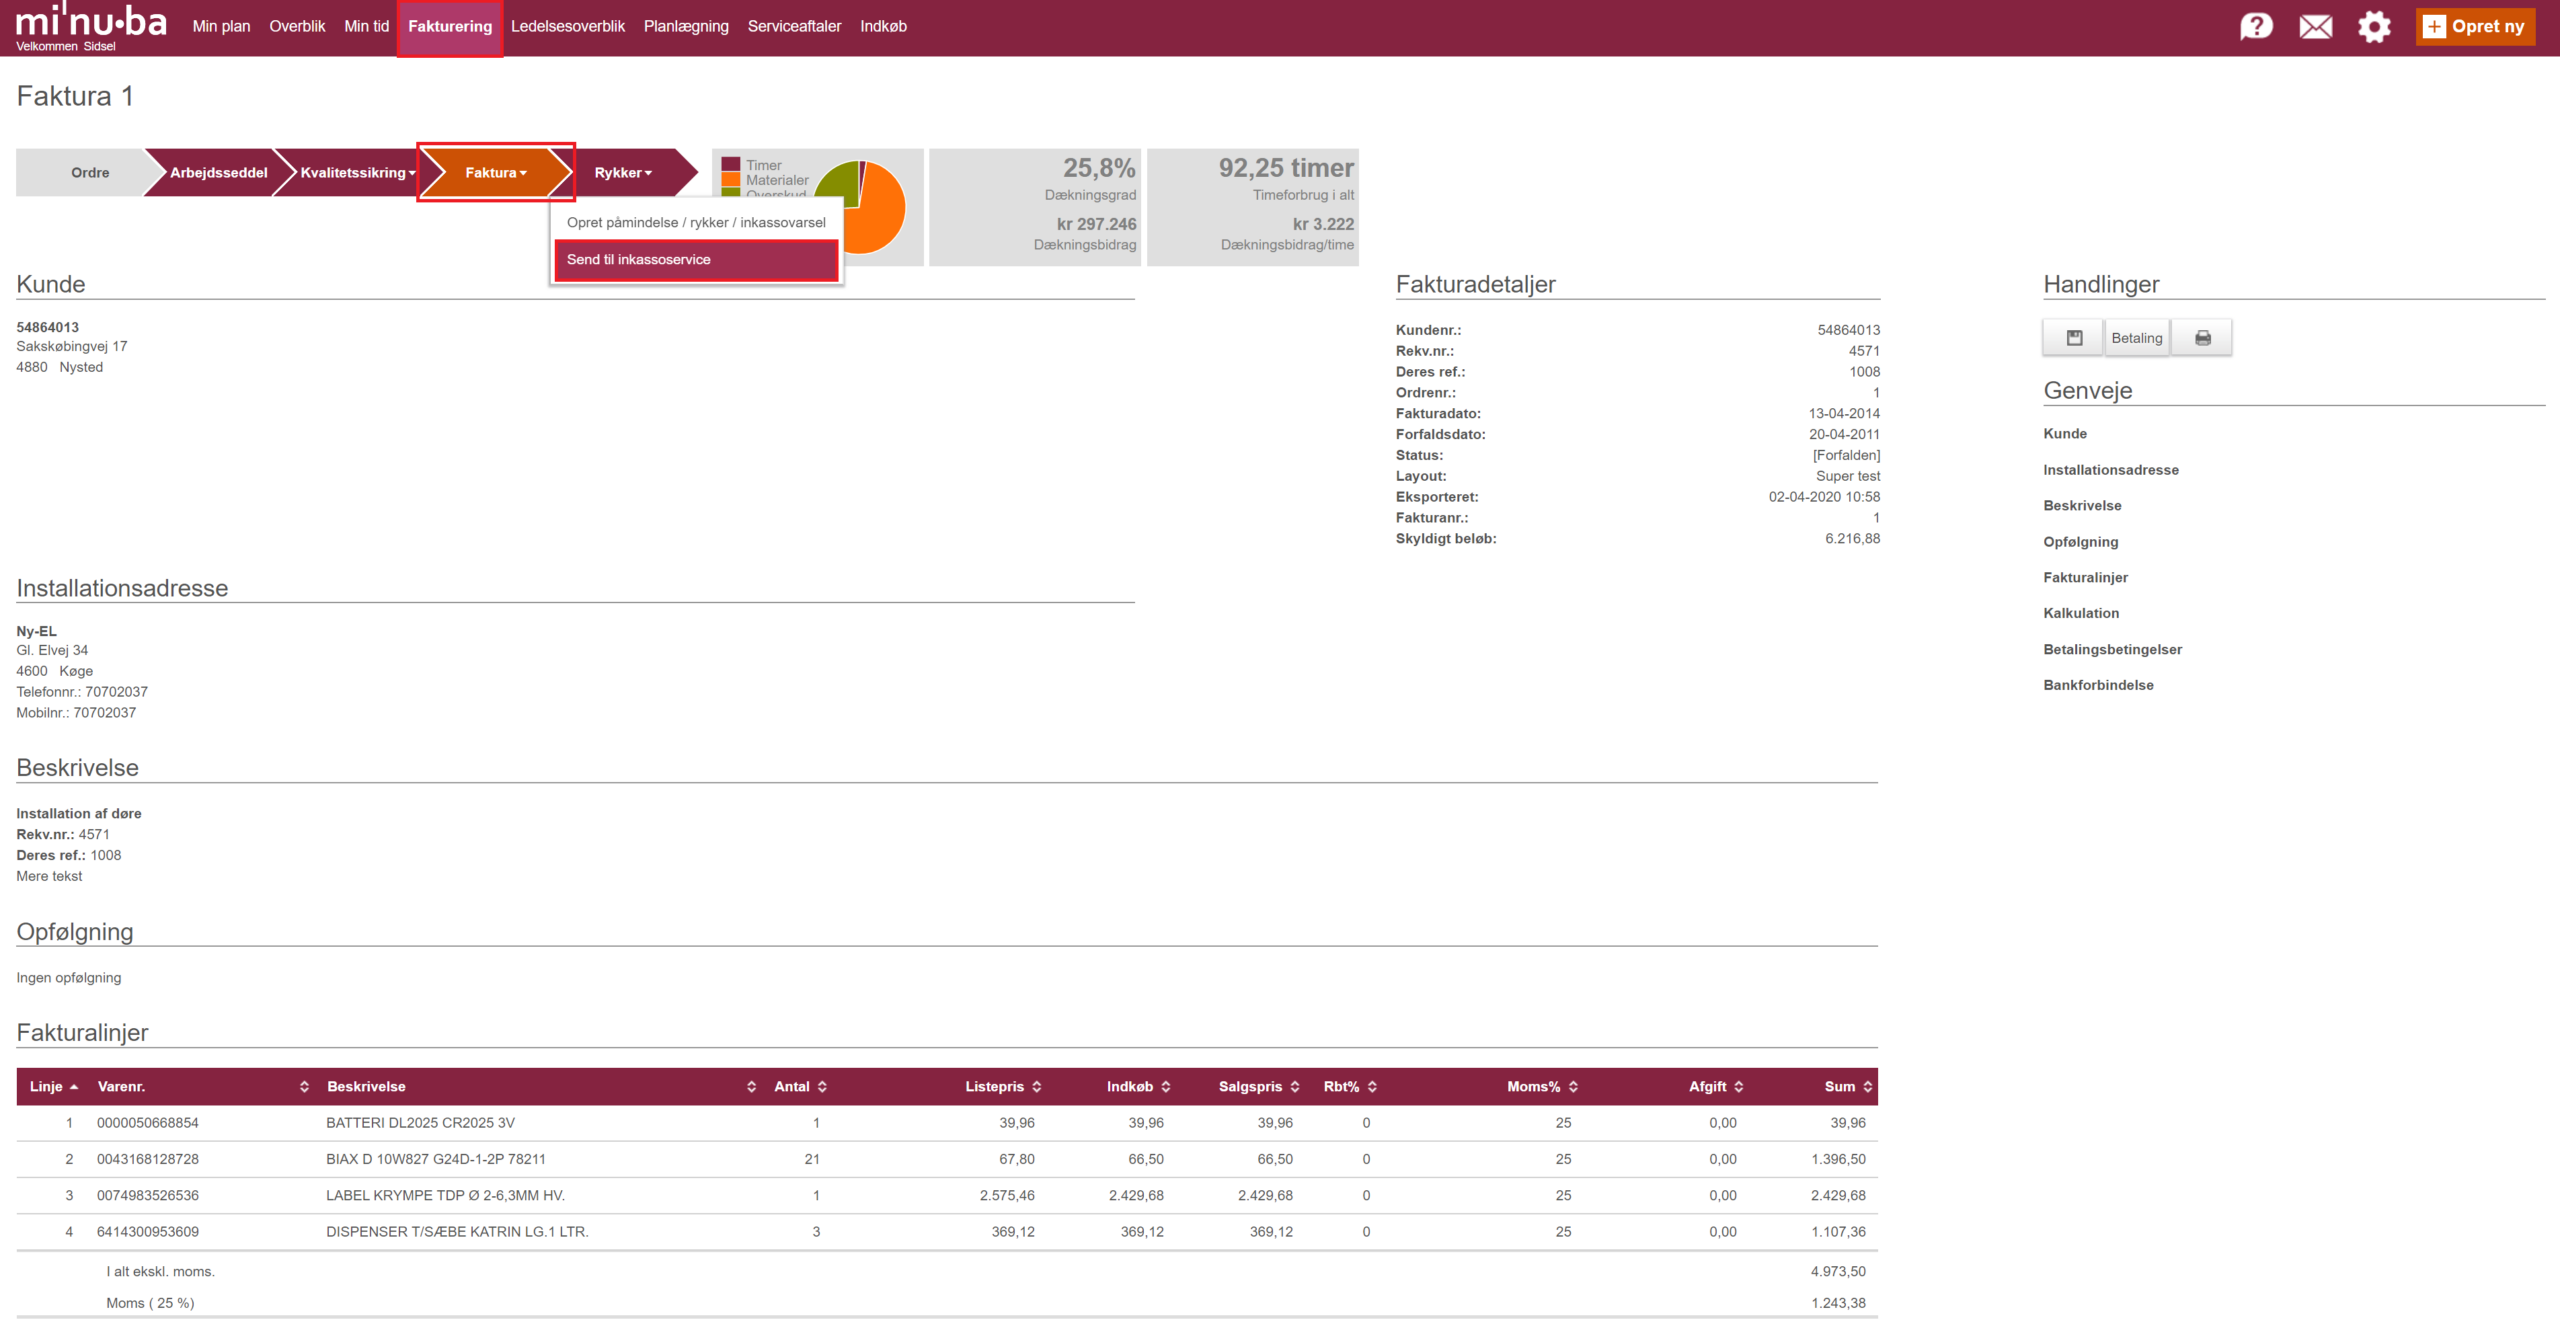The width and height of the screenshot is (2560, 1322).
Task: Jump to Installationsadresse shortcut
Action: pyautogui.click(x=2111, y=469)
